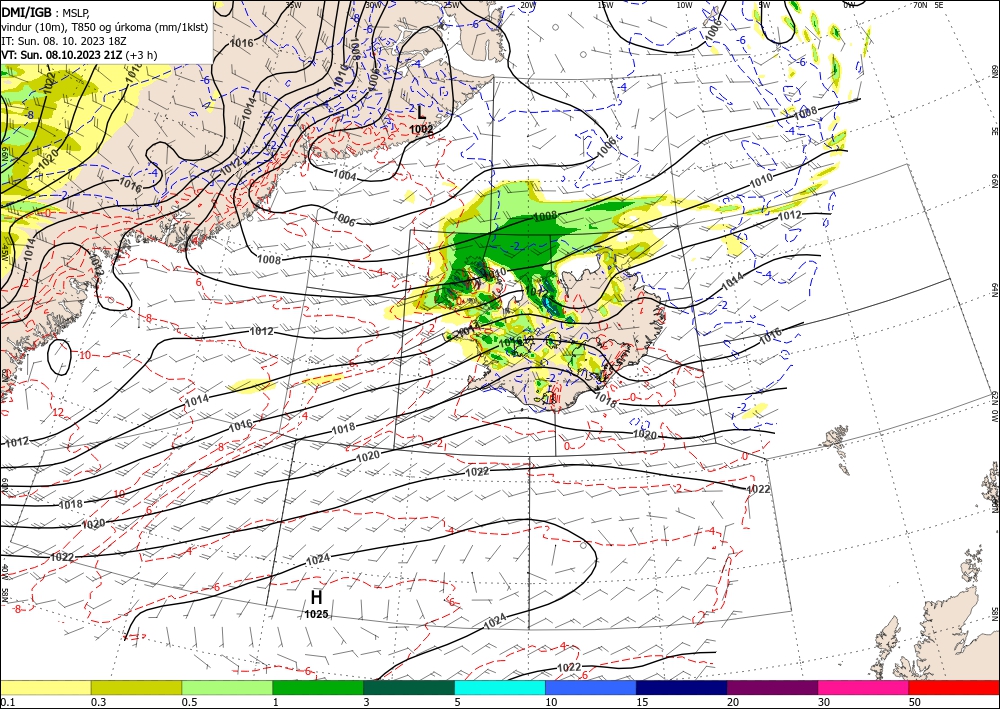Image resolution: width=1000 pixels, height=709 pixels.
Task: Click the red 50+ legend swatch
Action: pos(954,687)
